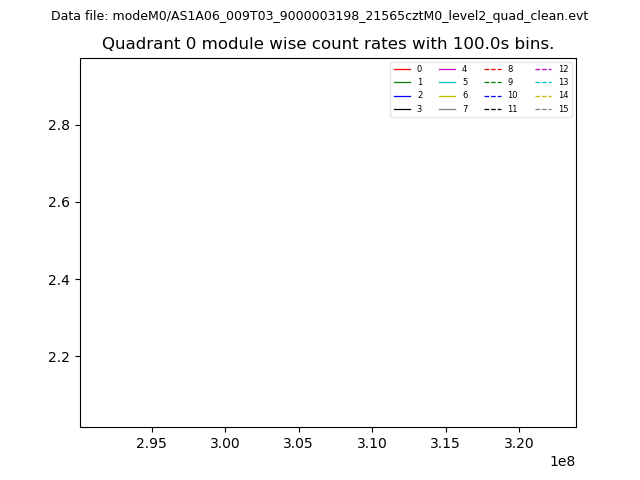Click the red solid line for module 0
The height and width of the screenshot is (480, 640).
click(402, 69)
